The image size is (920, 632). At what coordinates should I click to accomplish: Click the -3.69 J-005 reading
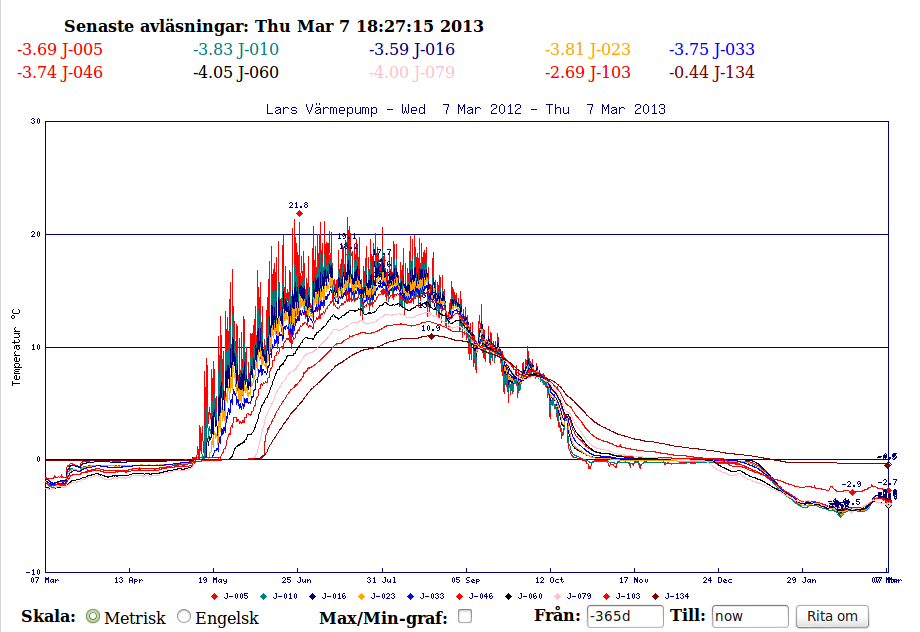click(x=60, y=49)
